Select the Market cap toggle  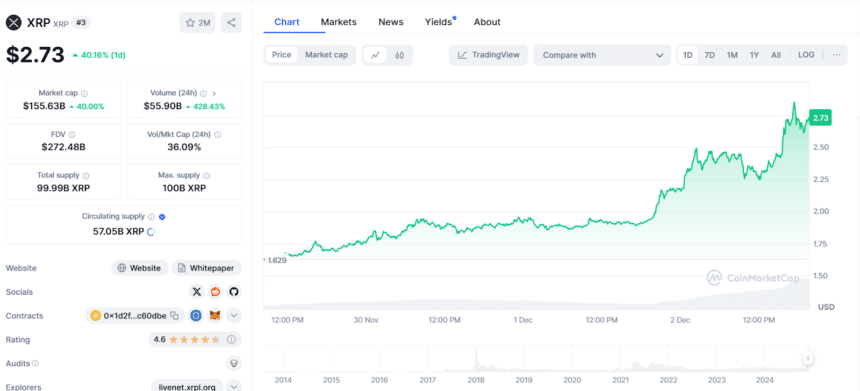(x=326, y=55)
